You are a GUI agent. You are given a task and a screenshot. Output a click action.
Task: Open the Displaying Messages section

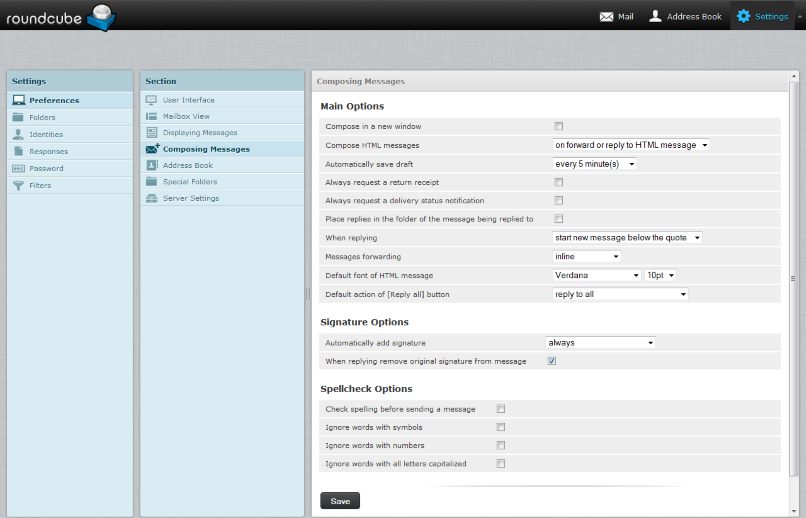click(x=199, y=132)
